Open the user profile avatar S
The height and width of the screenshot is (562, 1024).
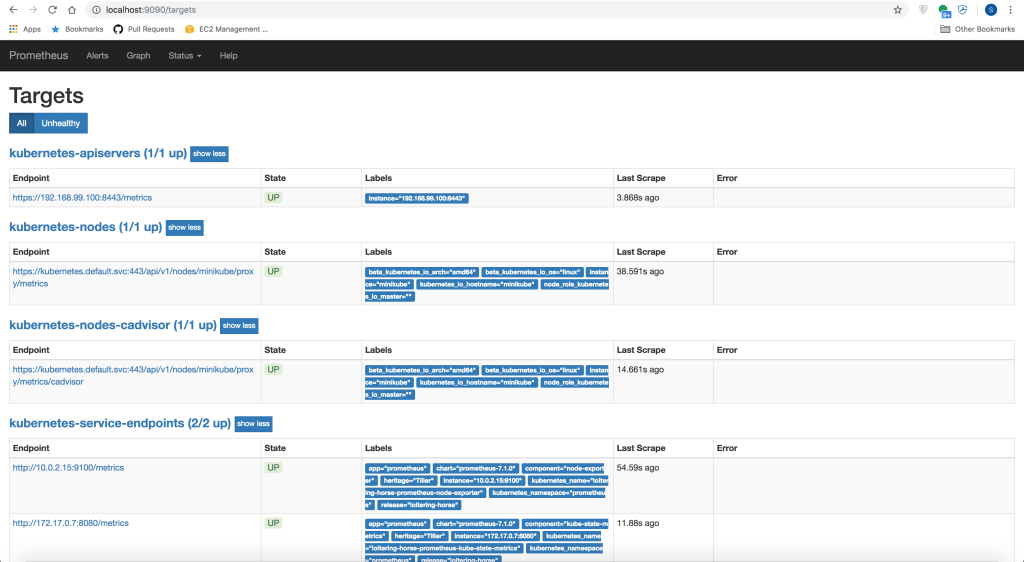point(991,10)
